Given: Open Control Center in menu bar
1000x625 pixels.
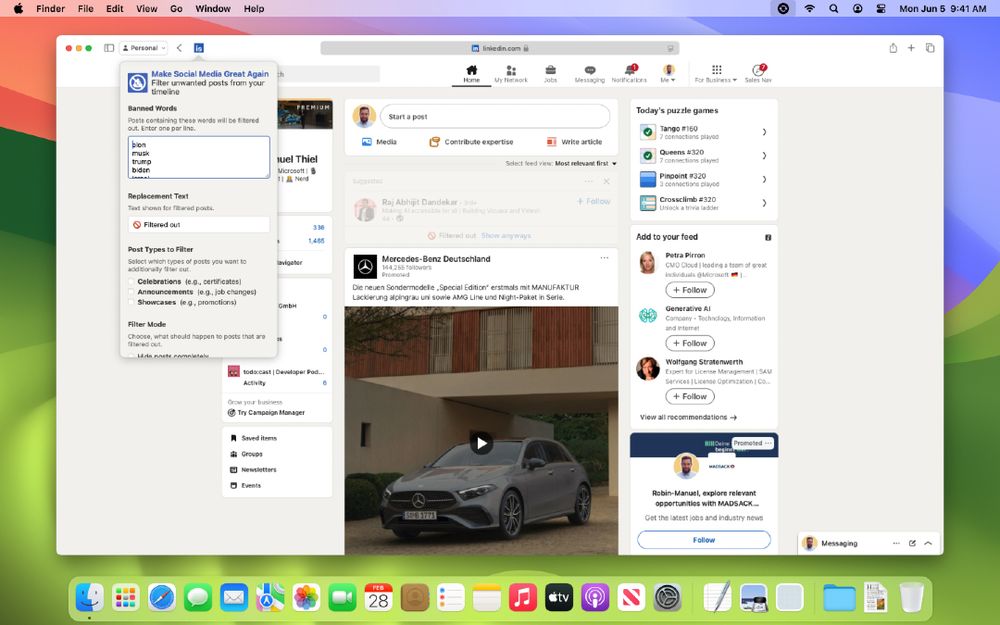Looking at the screenshot, I should [881, 8].
